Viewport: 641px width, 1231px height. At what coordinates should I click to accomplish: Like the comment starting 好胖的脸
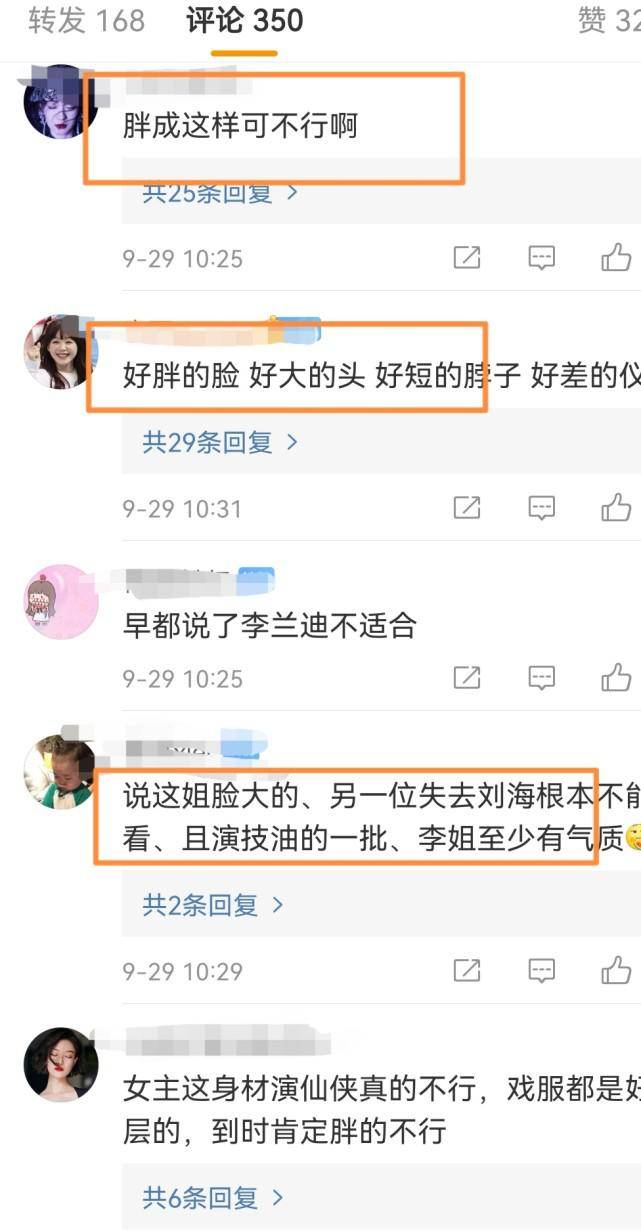[616, 507]
